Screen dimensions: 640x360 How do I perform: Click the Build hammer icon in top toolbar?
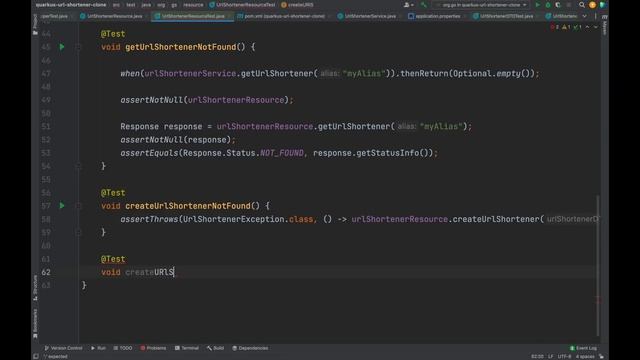click(423, 5)
